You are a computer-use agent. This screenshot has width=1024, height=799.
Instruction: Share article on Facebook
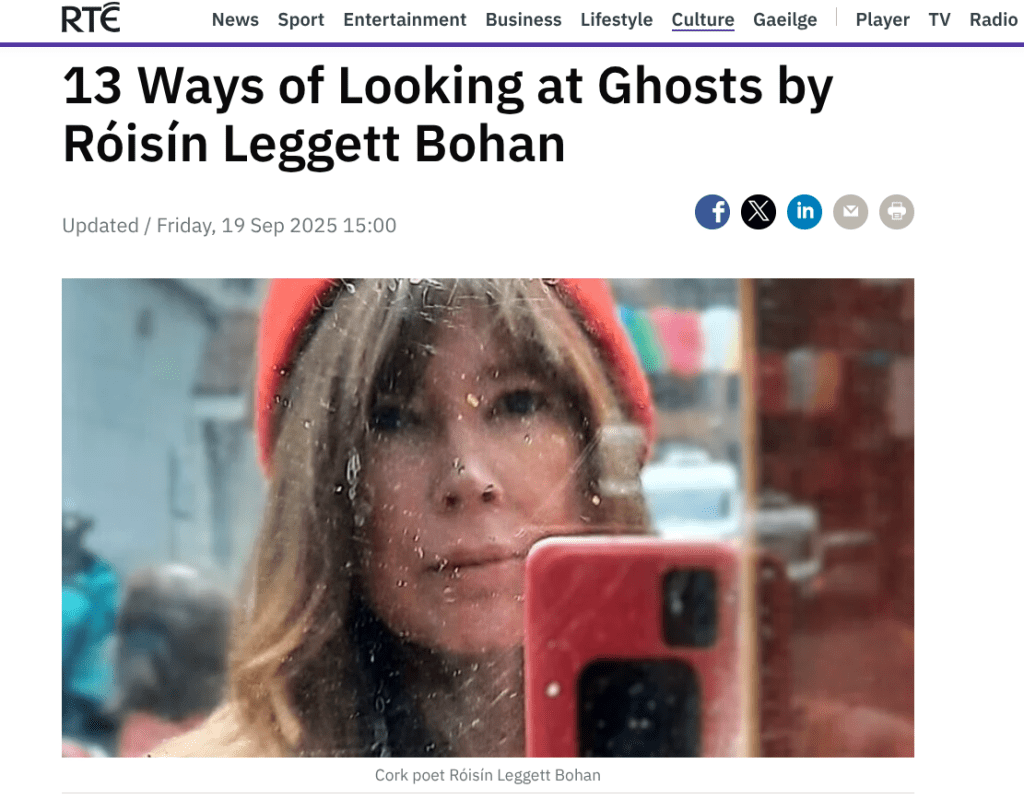pyautogui.click(x=712, y=212)
